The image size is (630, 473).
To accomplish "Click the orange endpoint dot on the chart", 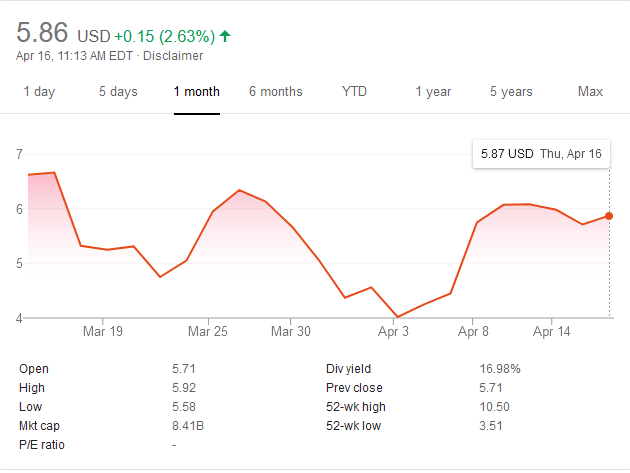I will pos(609,216).
